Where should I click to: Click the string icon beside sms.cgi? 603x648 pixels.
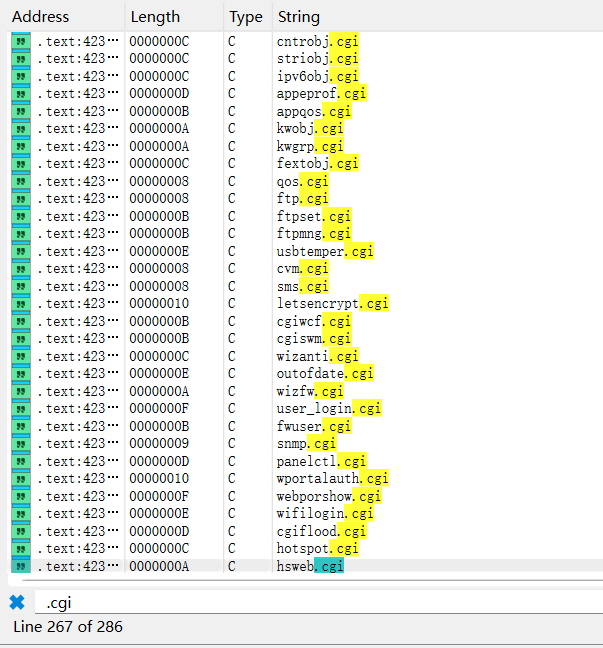pos(21,286)
